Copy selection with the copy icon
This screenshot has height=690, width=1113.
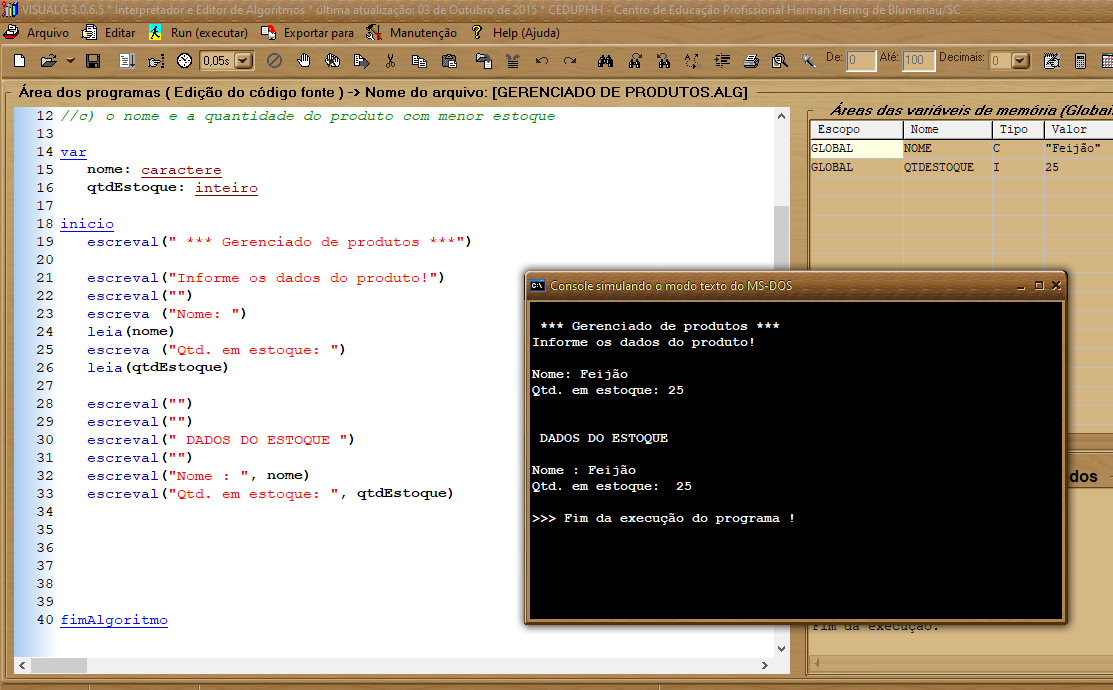(420, 61)
